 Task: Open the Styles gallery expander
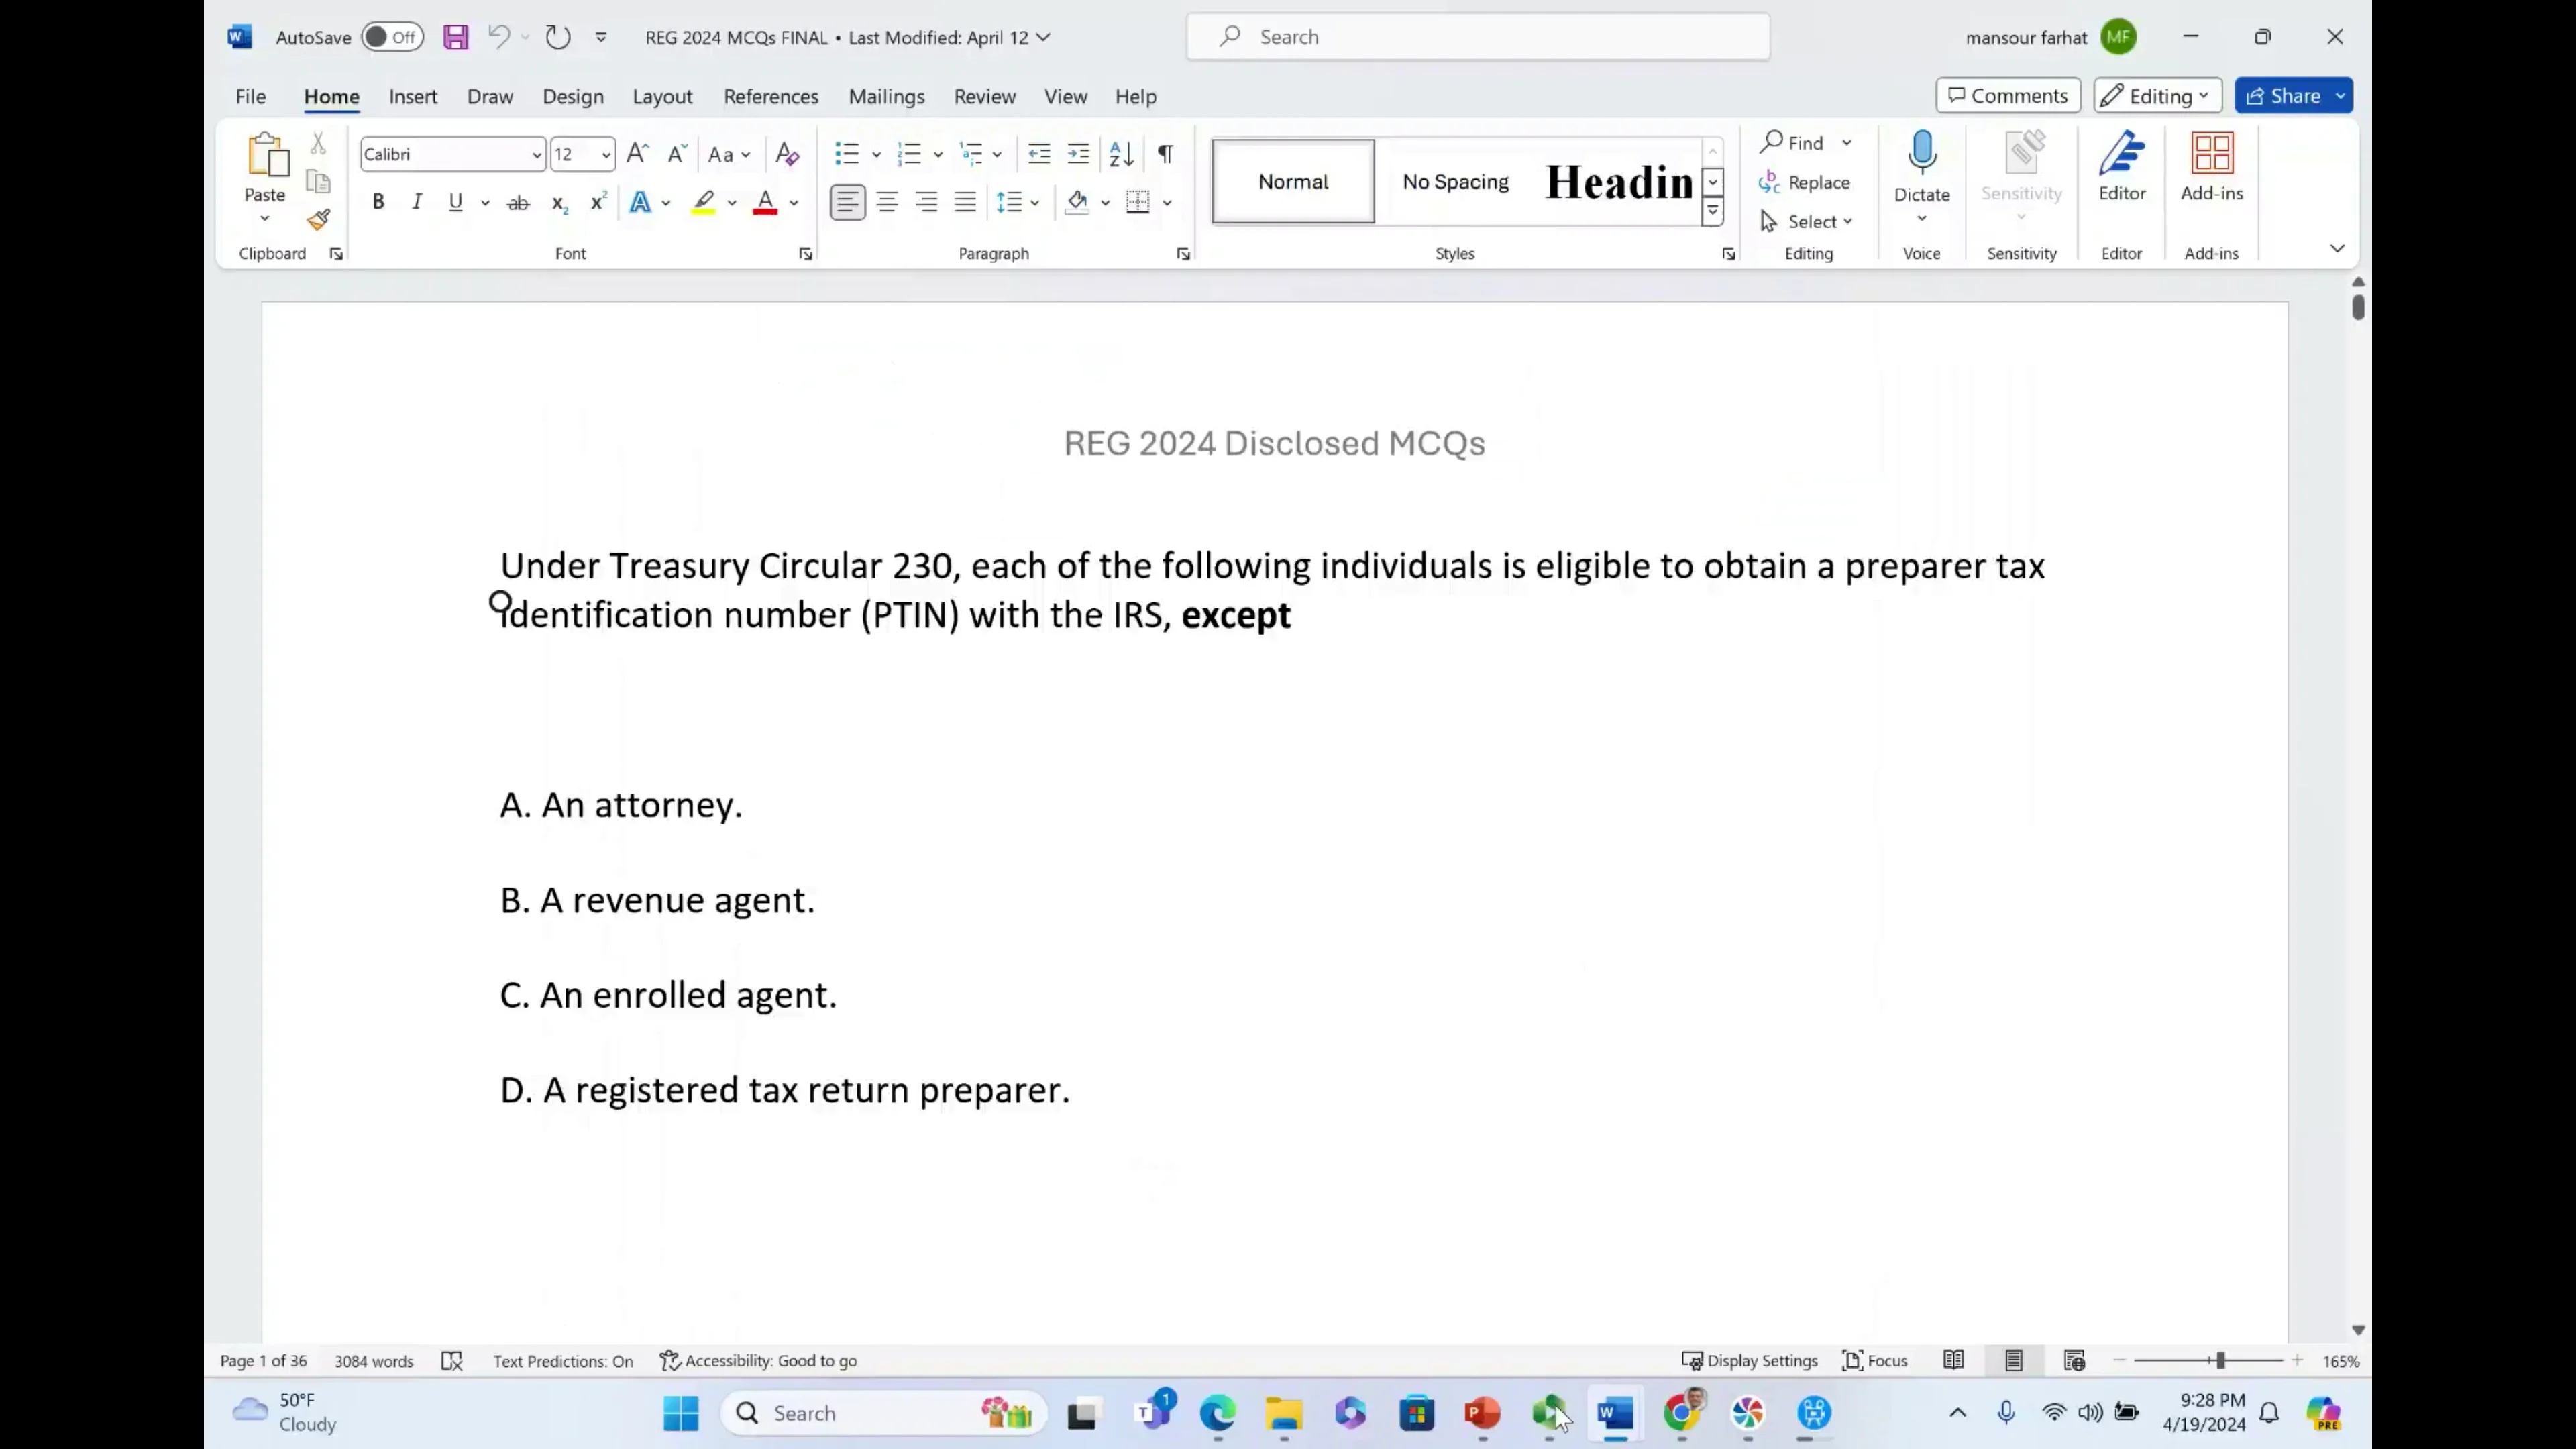click(1712, 211)
